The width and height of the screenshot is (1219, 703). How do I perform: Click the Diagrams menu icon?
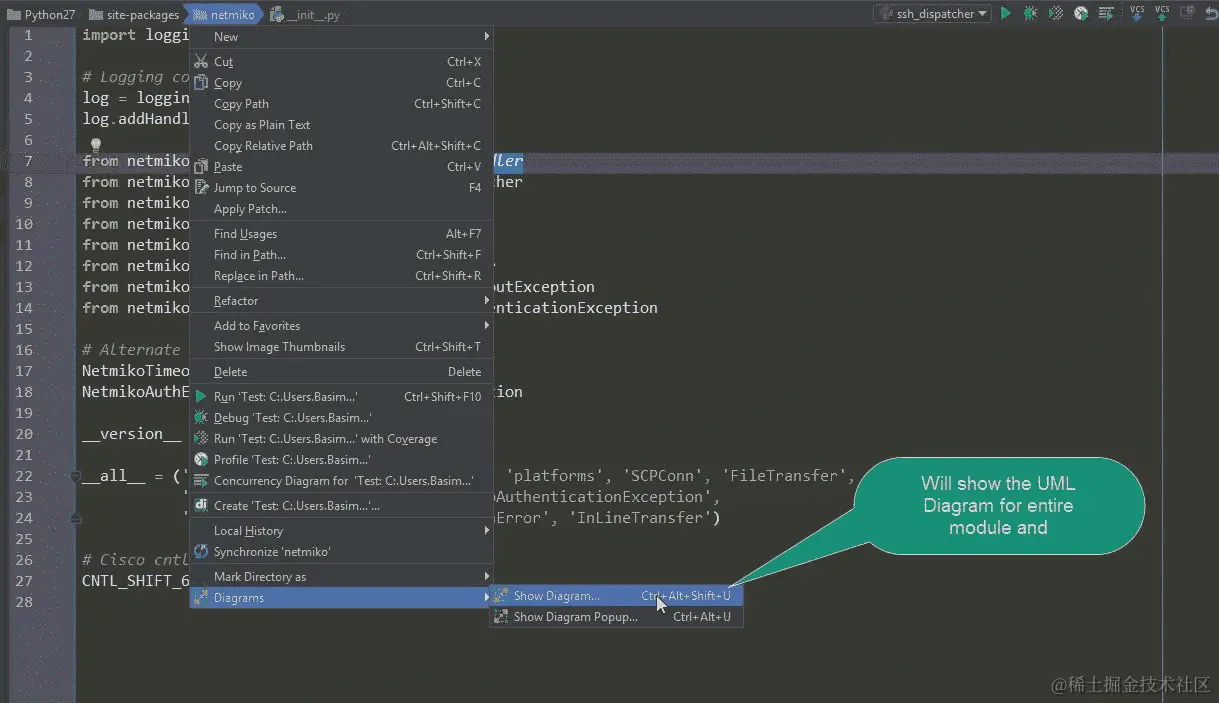tap(201, 598)
